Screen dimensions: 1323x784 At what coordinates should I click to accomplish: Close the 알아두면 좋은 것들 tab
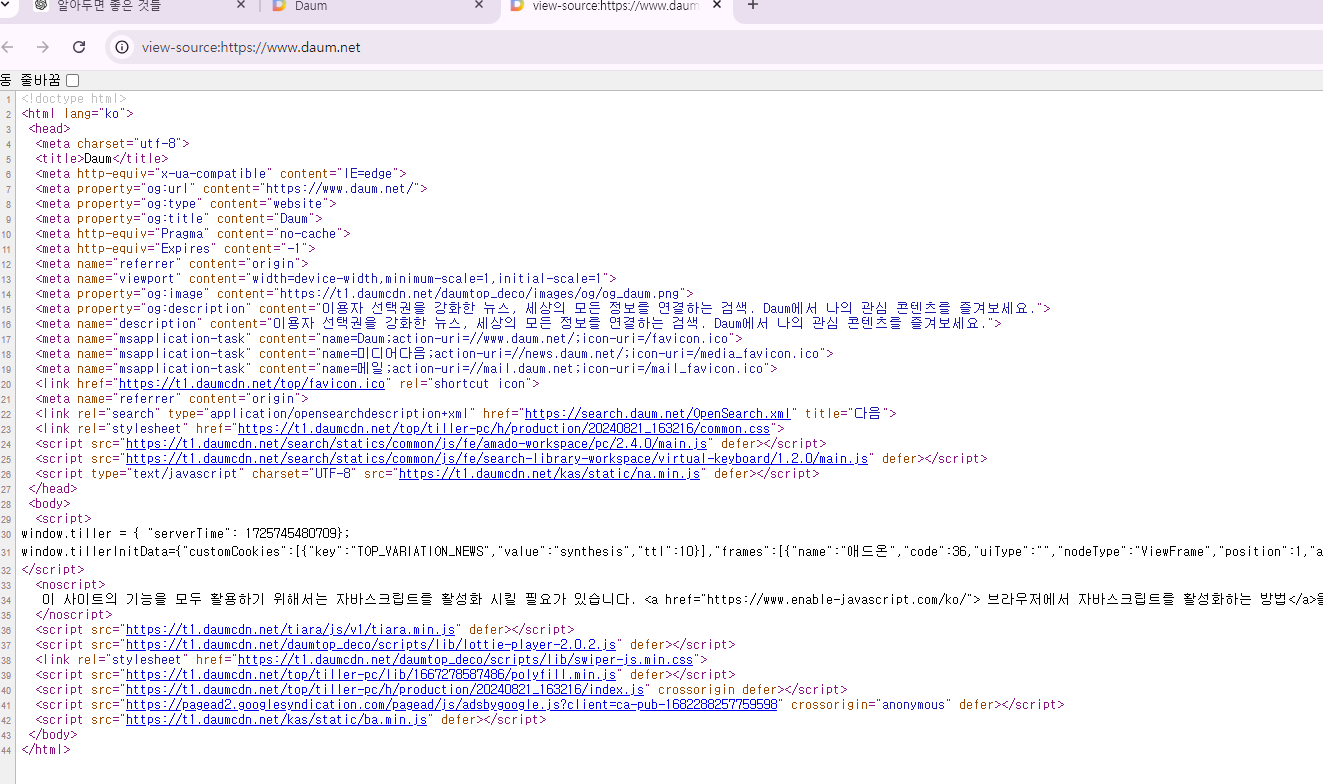[241, 5]
